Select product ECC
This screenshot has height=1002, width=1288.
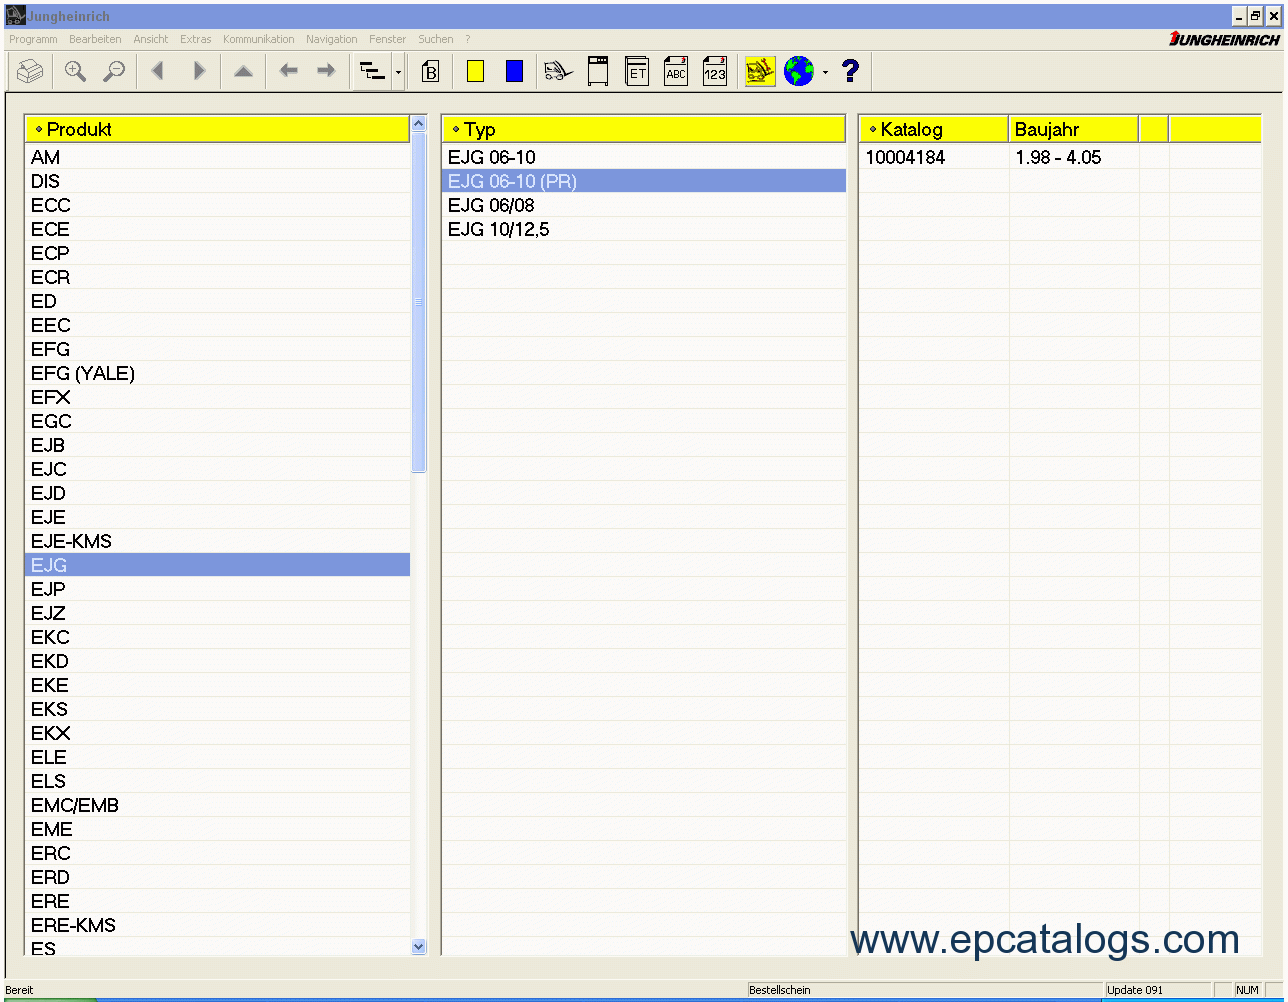217,205
